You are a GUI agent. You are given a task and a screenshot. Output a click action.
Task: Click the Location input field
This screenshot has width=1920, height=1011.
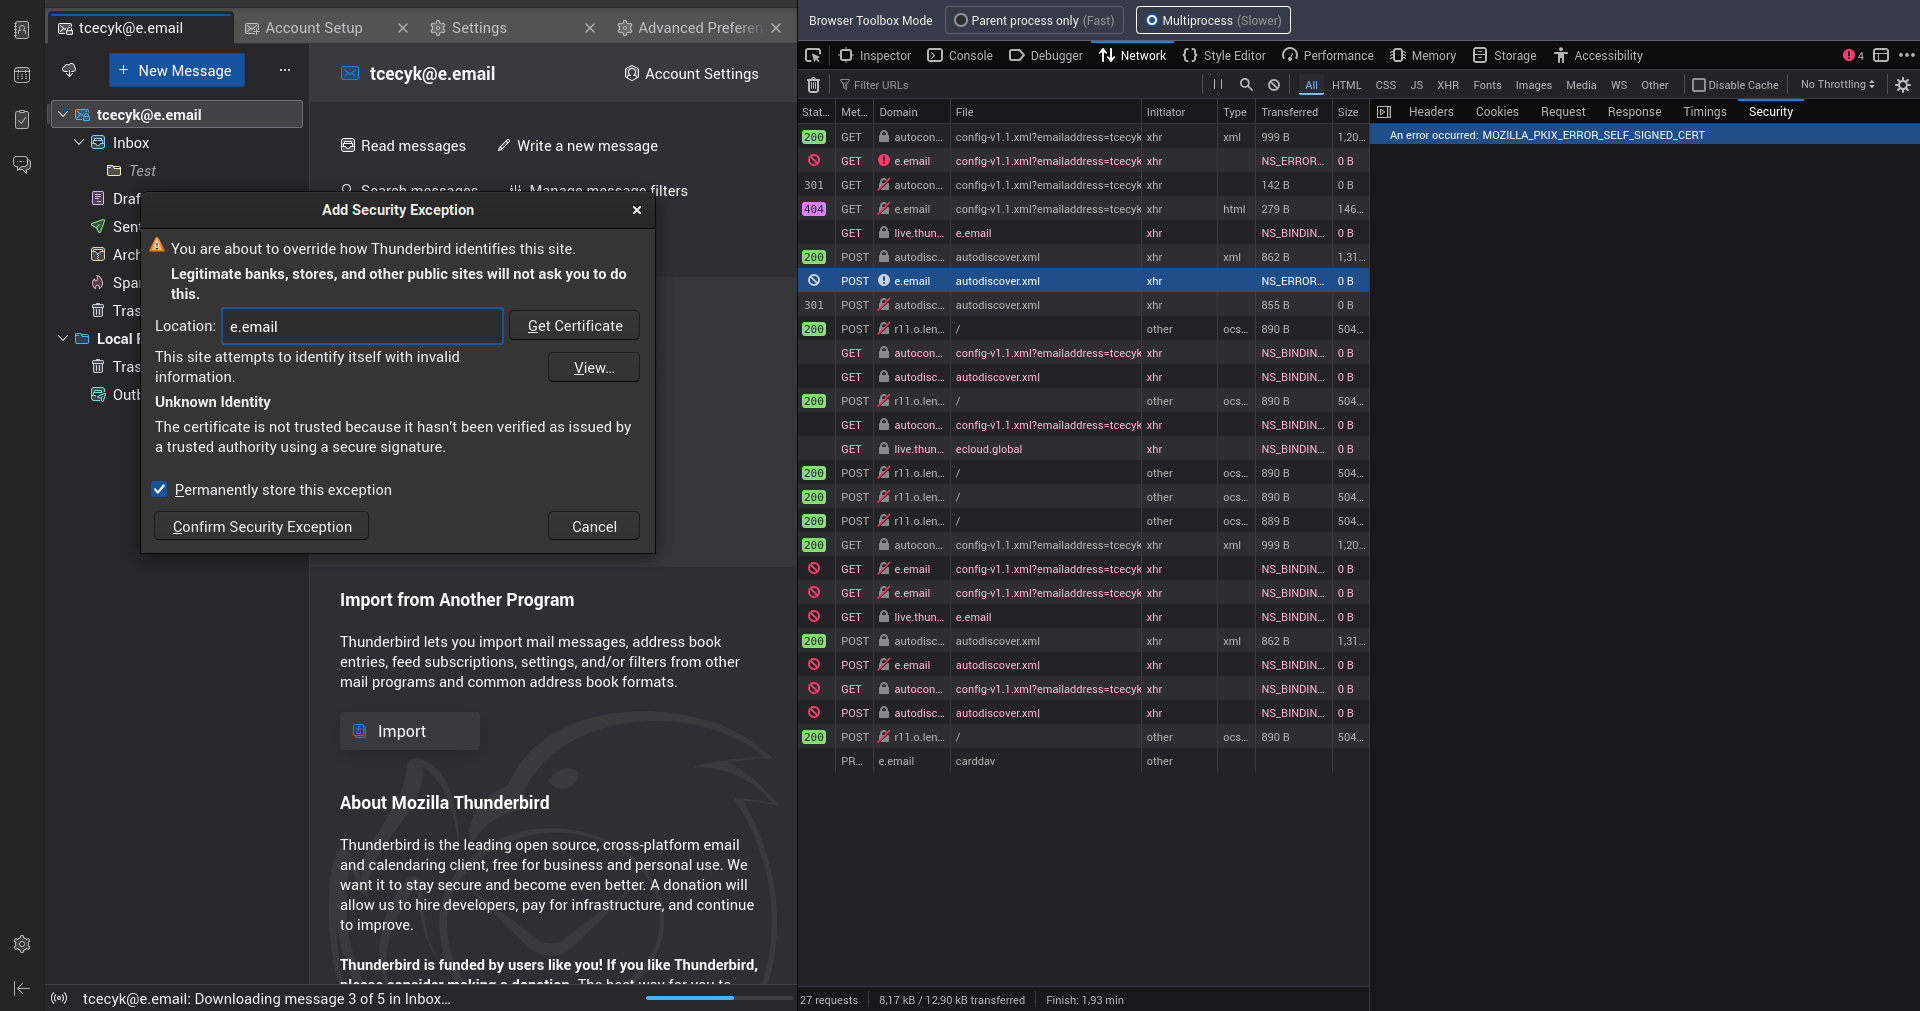tap(362, 326)
